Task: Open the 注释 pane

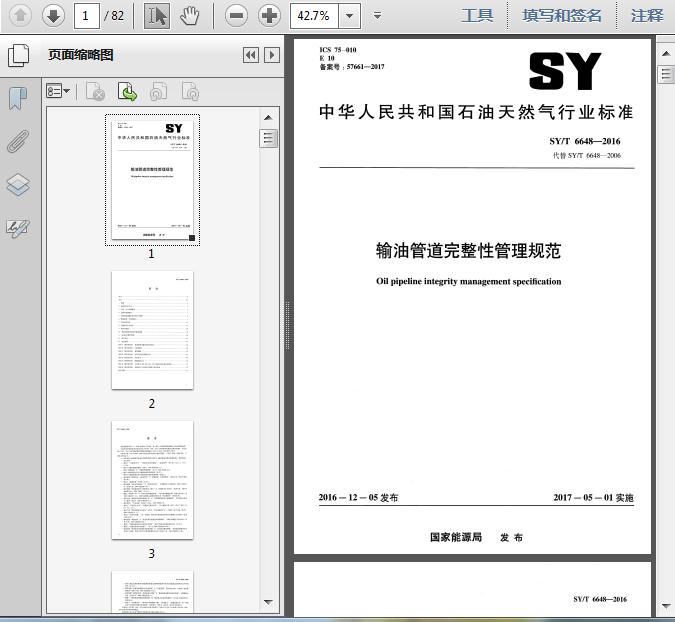Action: (647, 16)
